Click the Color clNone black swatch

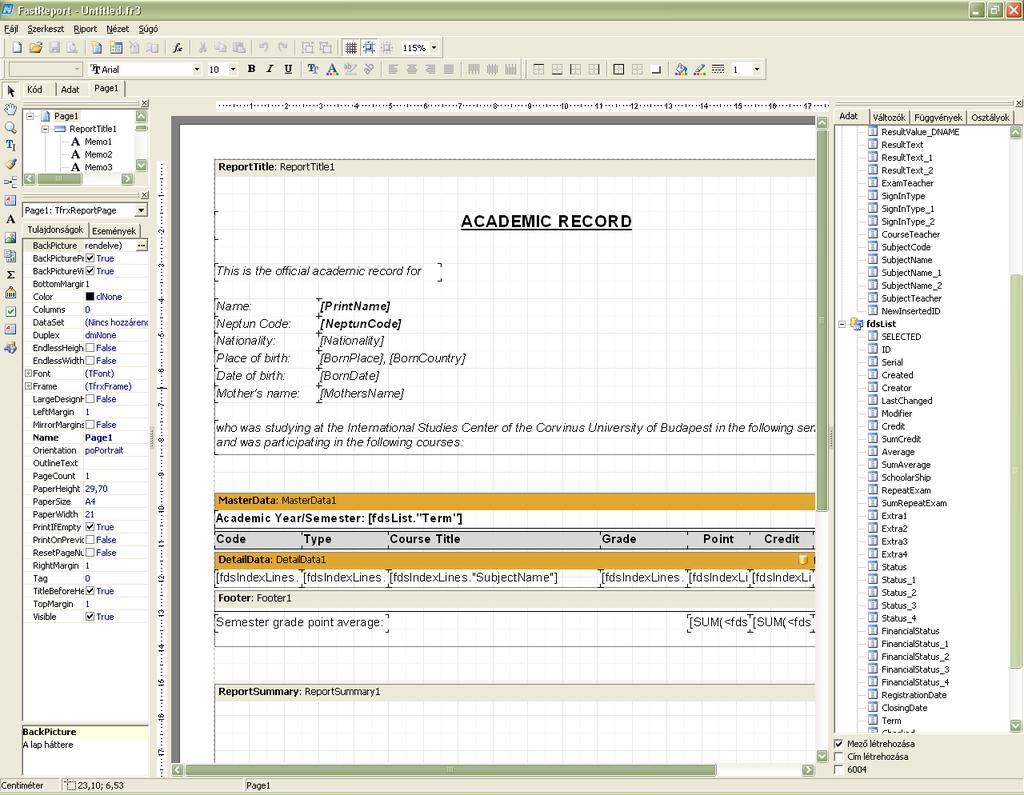click(90, 297)
